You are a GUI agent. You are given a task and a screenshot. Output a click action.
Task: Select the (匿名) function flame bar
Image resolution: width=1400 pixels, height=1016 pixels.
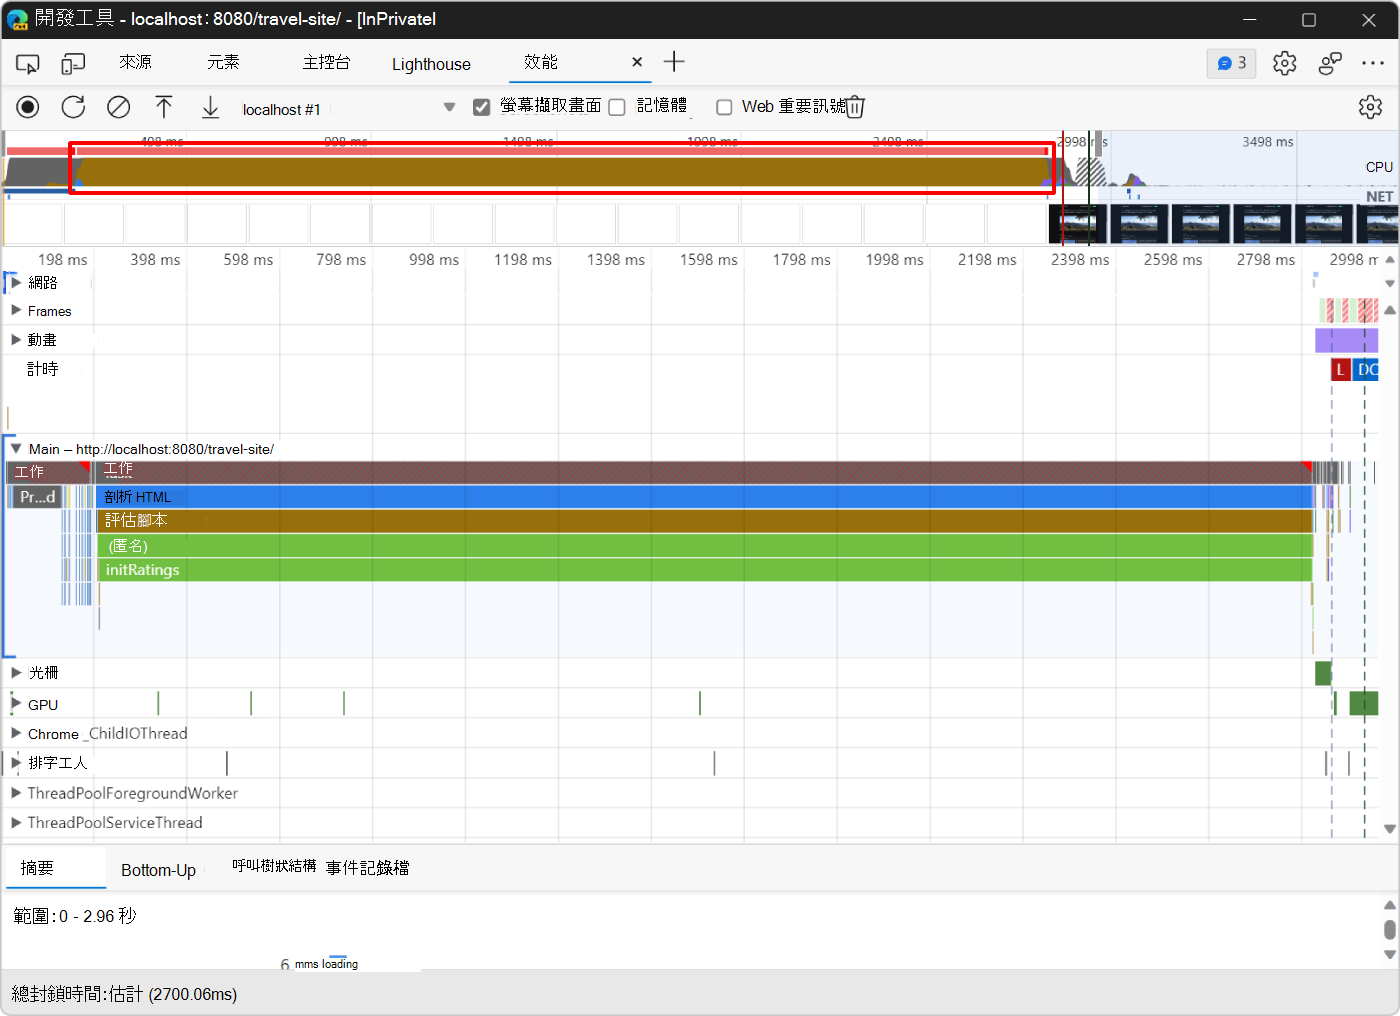pyautogui.click(x=705, y=546)
